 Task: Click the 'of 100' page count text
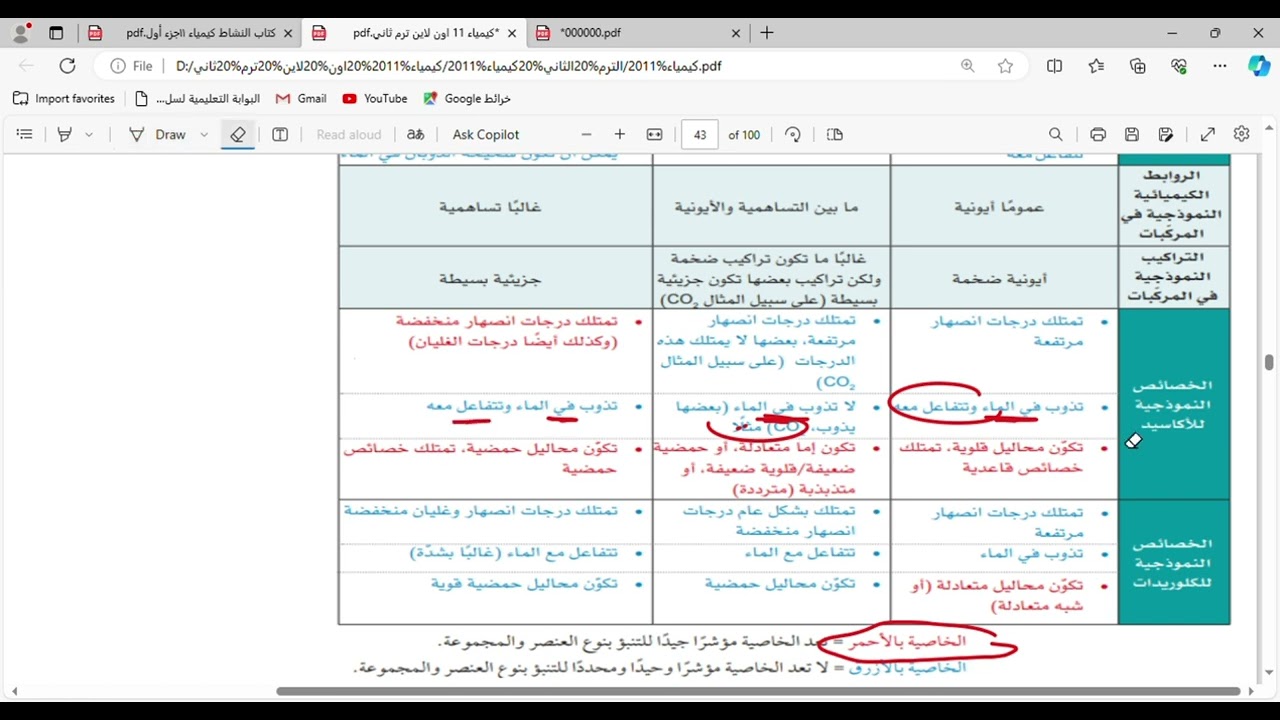(744, 134)
